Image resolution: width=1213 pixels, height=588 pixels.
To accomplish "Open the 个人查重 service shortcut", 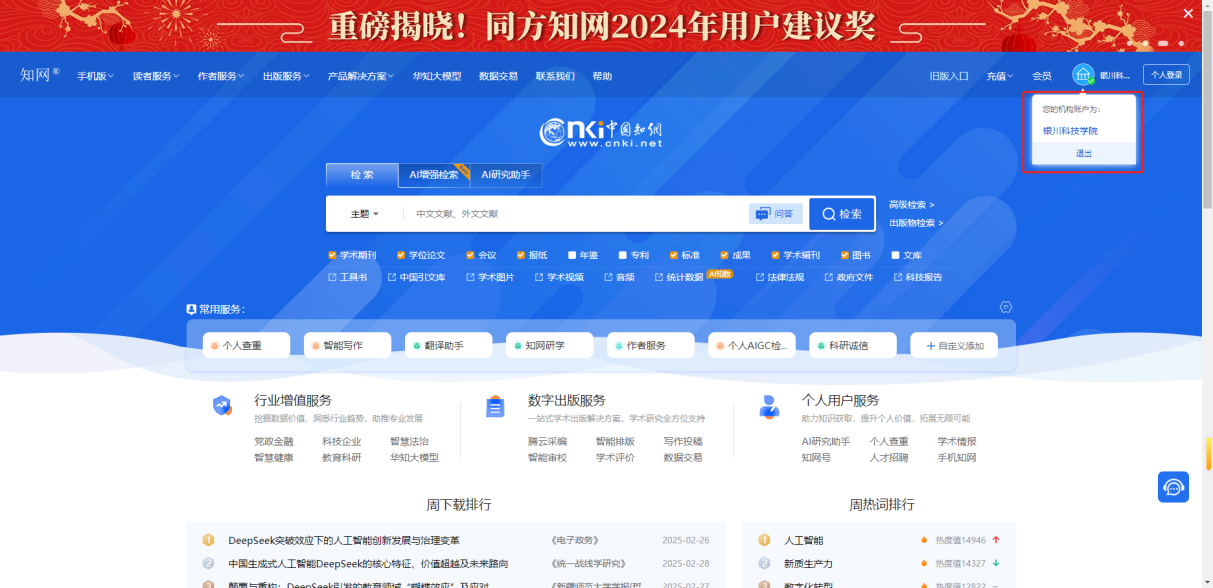I will 246,345.
